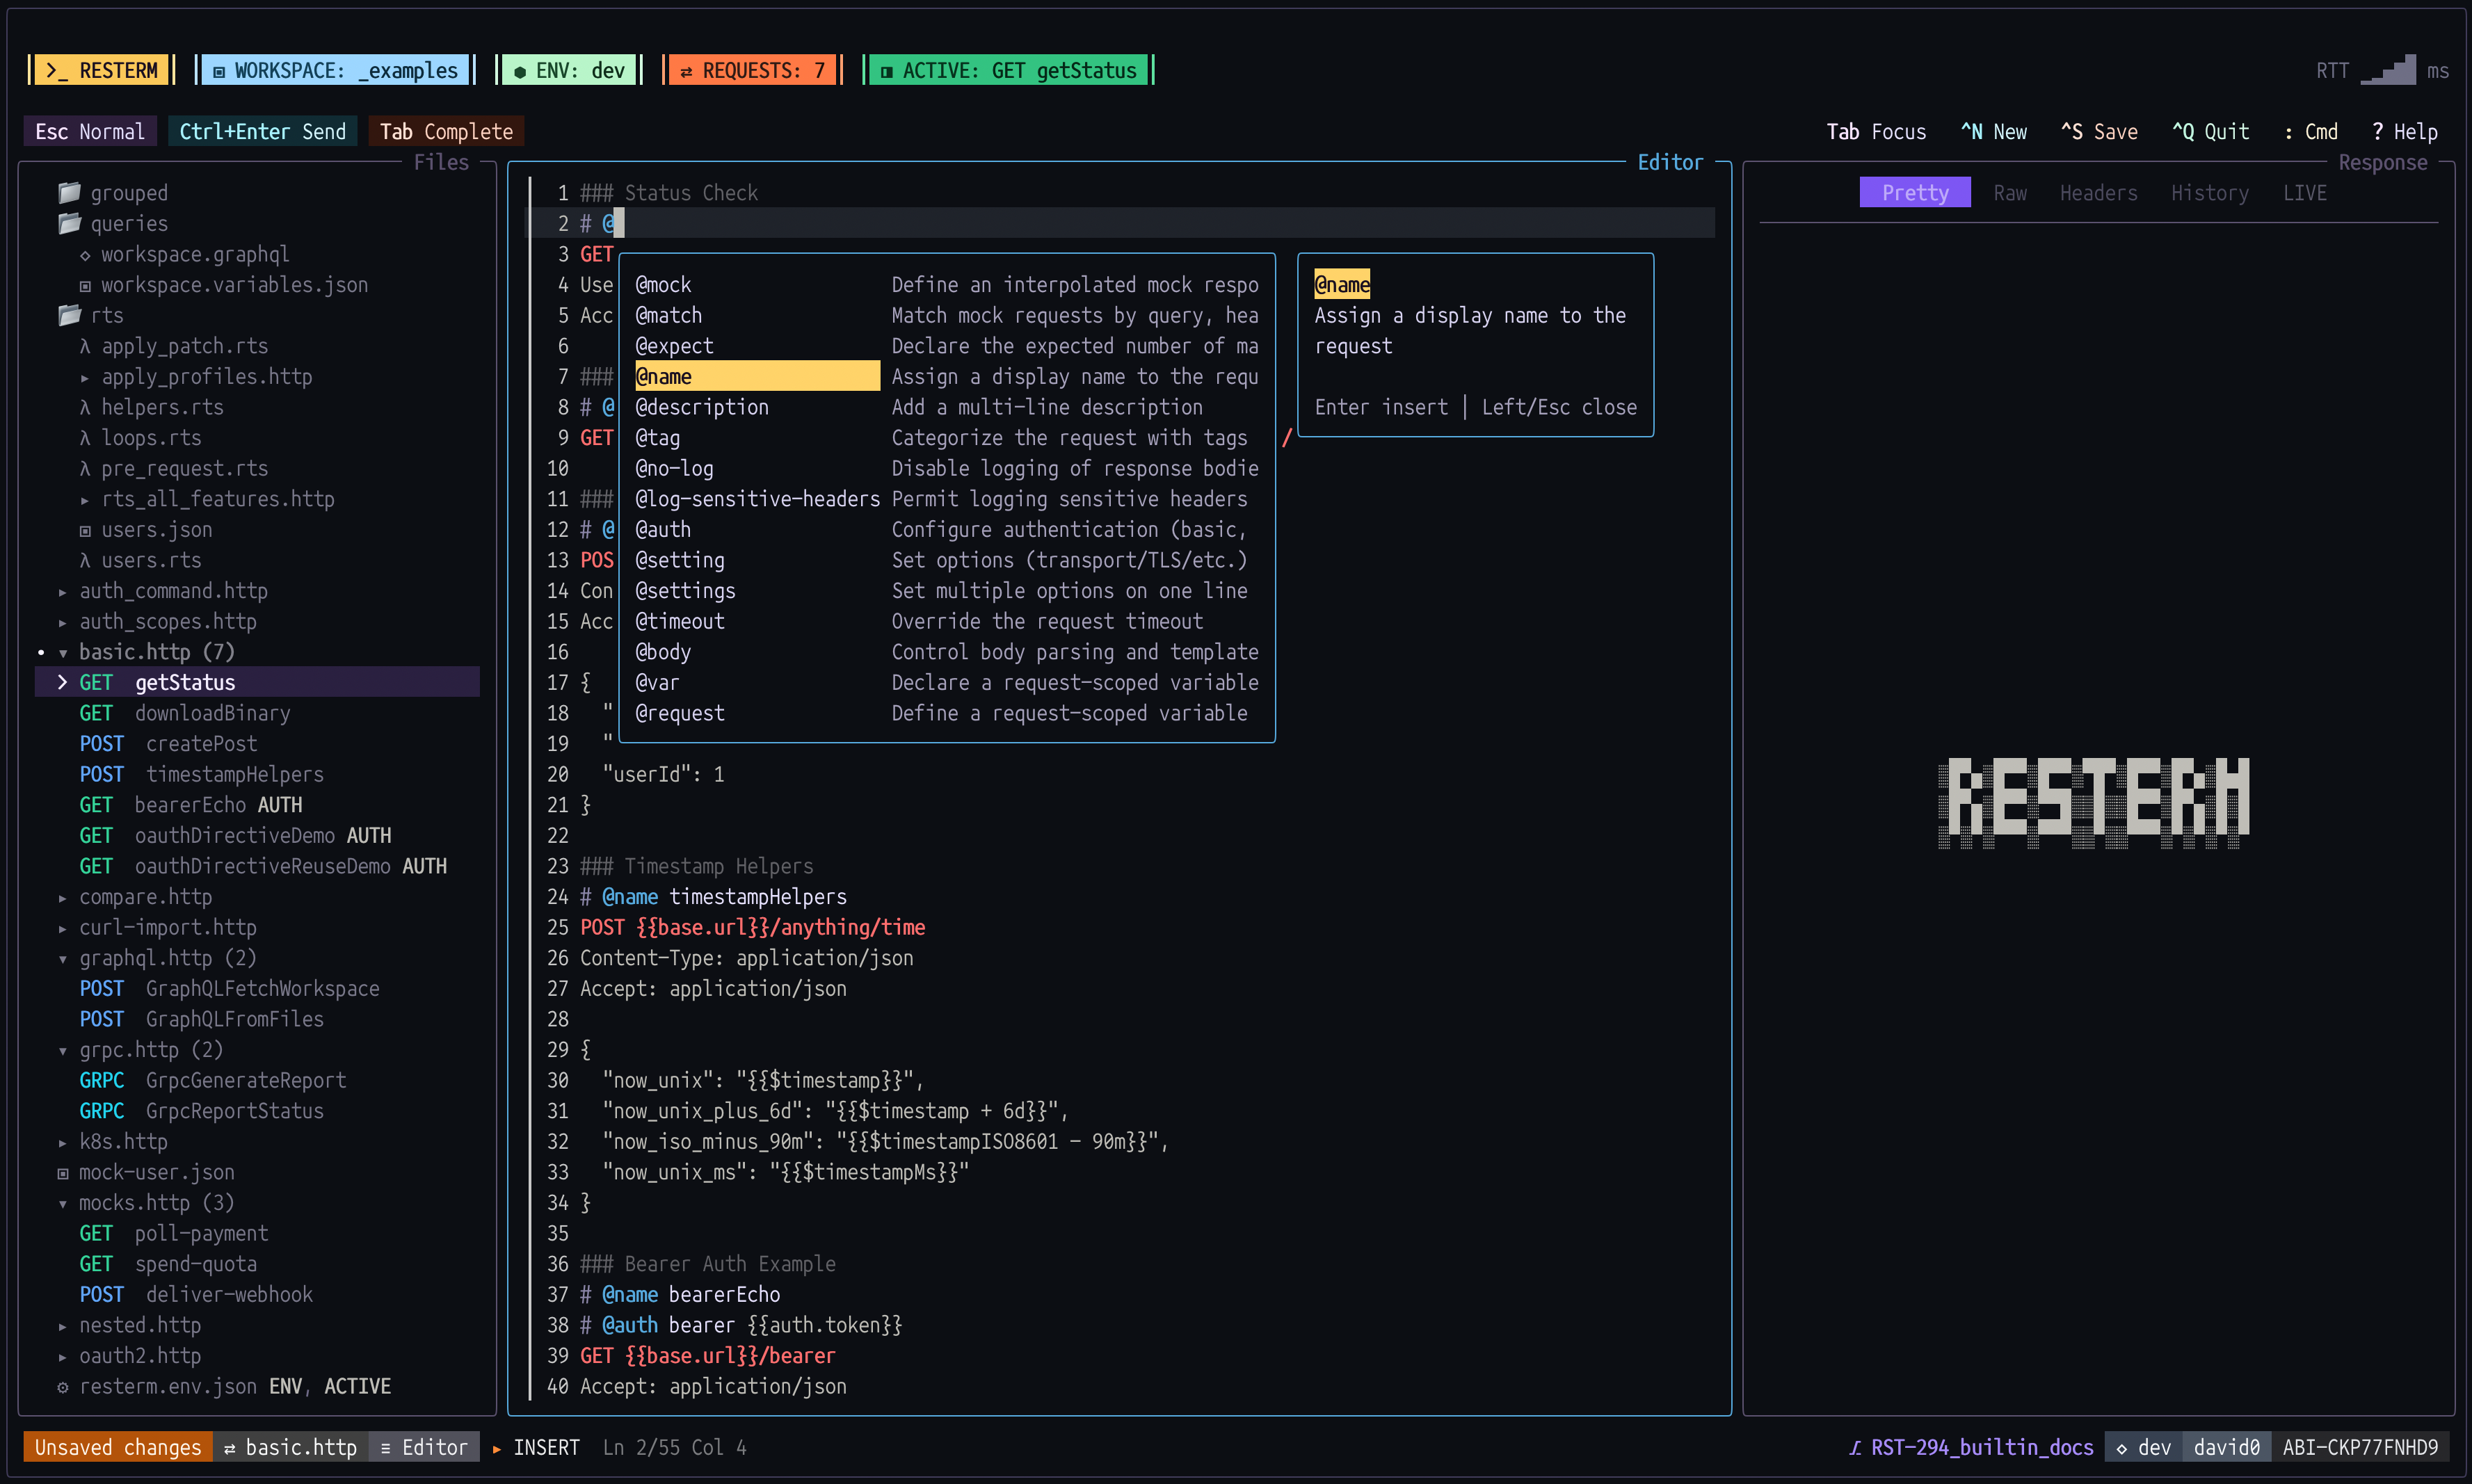Screen dimensions: 2472x1484
Task: Expand apply_profiles.http file
Action: [85, 377]
